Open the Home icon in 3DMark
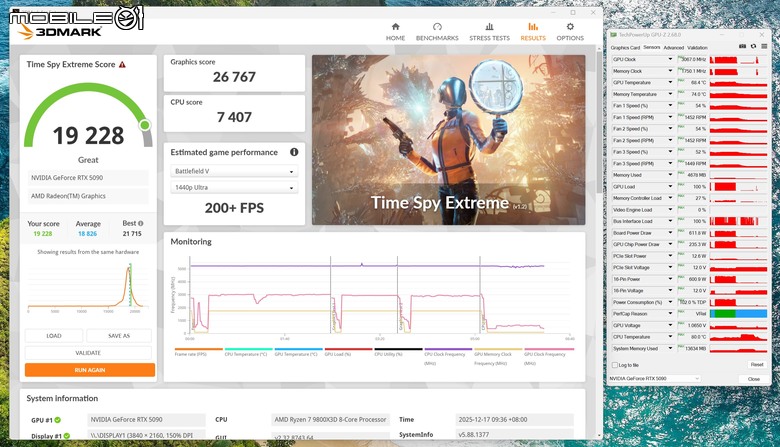Screen dimensions: 780x447 pyautogui.click(x=395, y=27)
